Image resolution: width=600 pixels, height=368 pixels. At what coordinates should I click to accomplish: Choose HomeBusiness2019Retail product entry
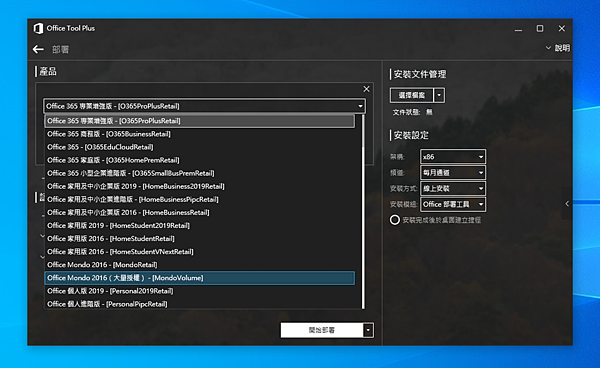click(199, 186)
